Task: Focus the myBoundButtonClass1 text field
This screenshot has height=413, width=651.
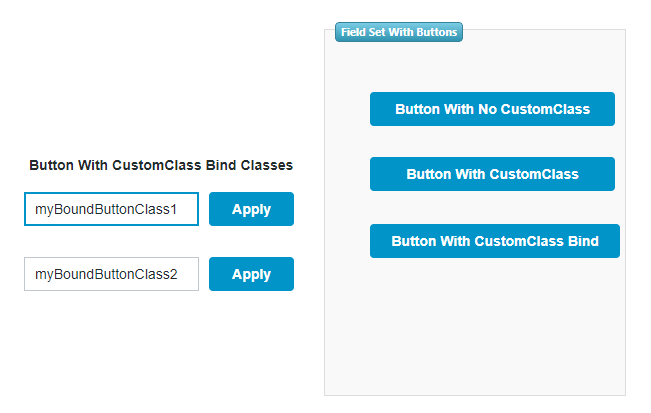Action: tap(111, 209)
